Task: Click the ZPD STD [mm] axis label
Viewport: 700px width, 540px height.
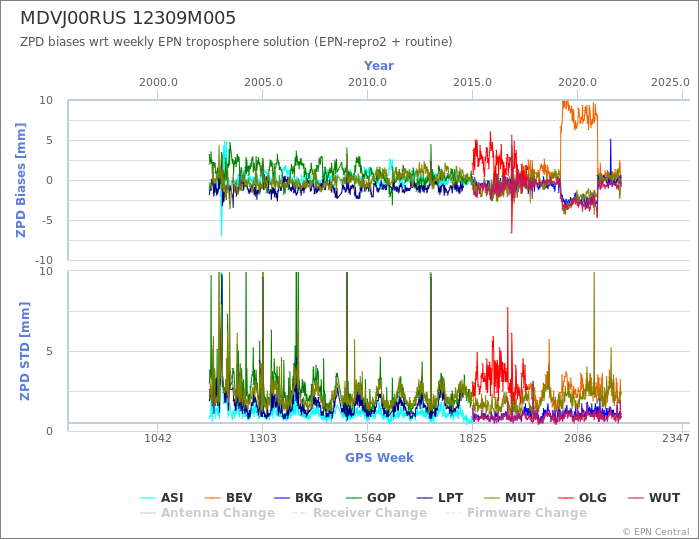Action: click(24, 351)
